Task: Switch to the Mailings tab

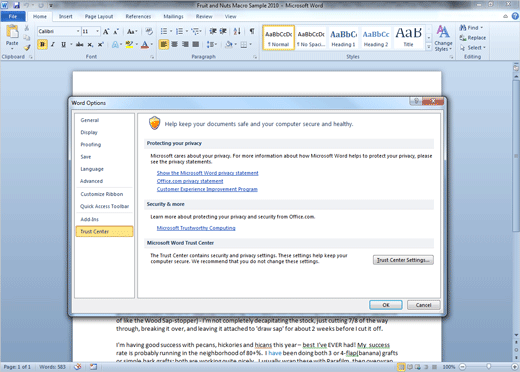Action: pyautogui.click(x=173, y=16)
